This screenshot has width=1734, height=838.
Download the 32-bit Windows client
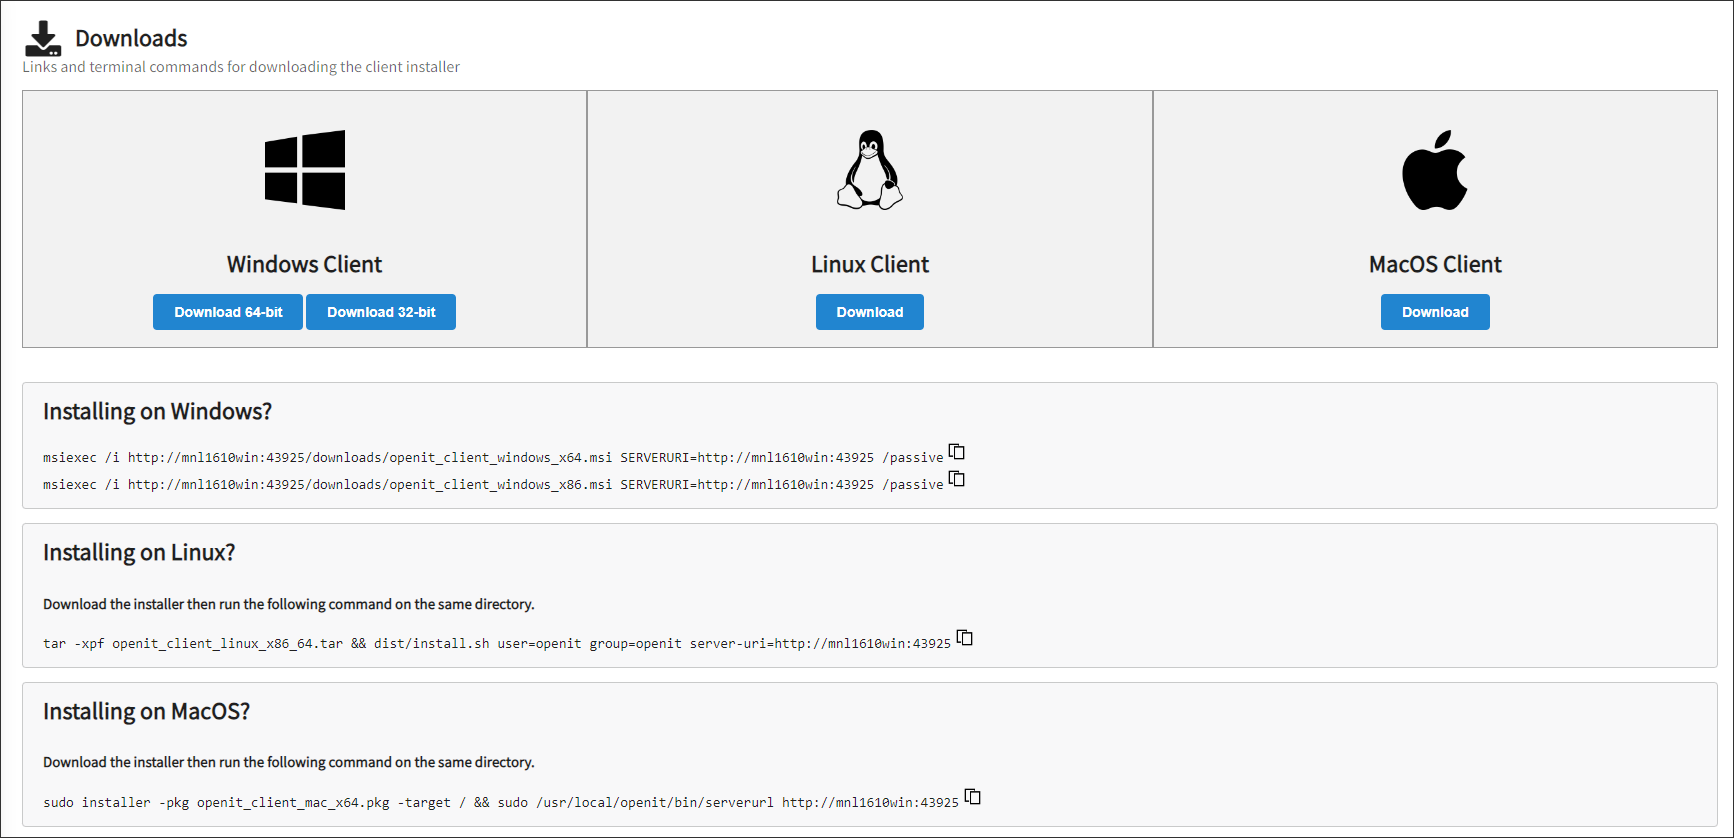pyautogui.click(x=381, y=312)
